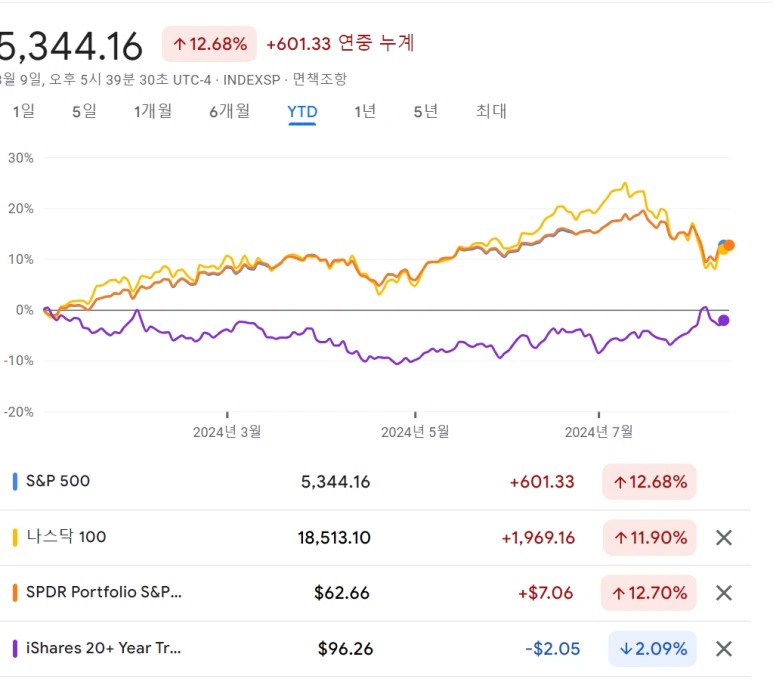
Task: Click the +$7.06 change value
Action: pyautogui.click(x=545, y=593)
